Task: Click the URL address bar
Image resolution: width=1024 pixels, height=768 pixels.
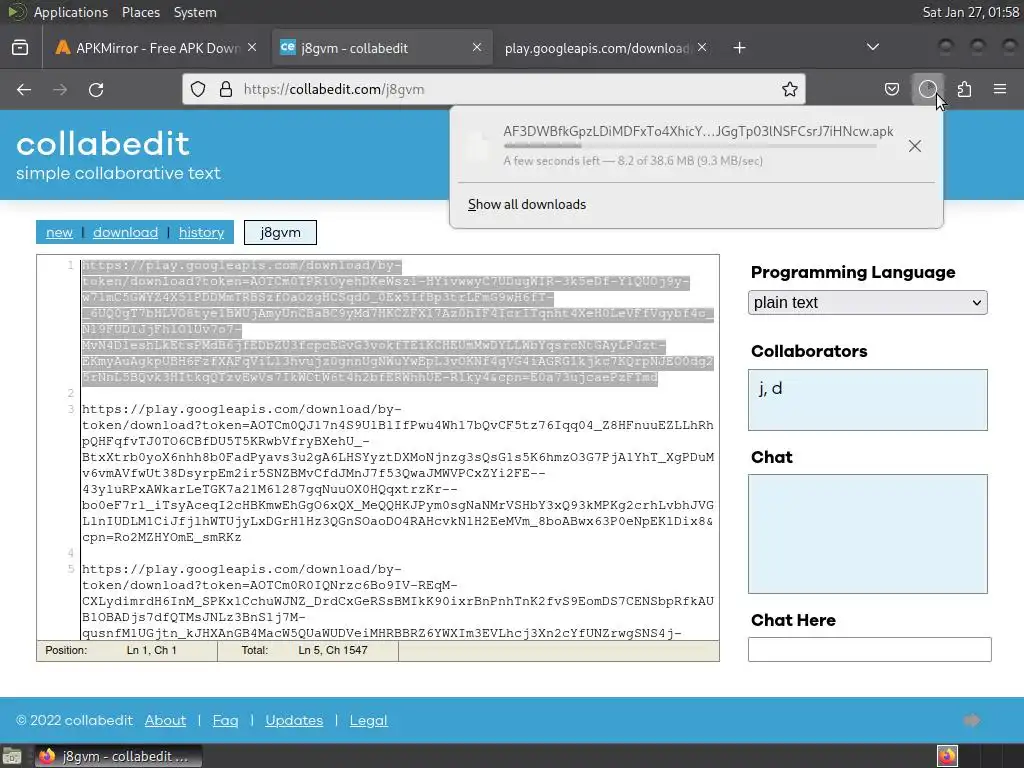Action: 493,89
